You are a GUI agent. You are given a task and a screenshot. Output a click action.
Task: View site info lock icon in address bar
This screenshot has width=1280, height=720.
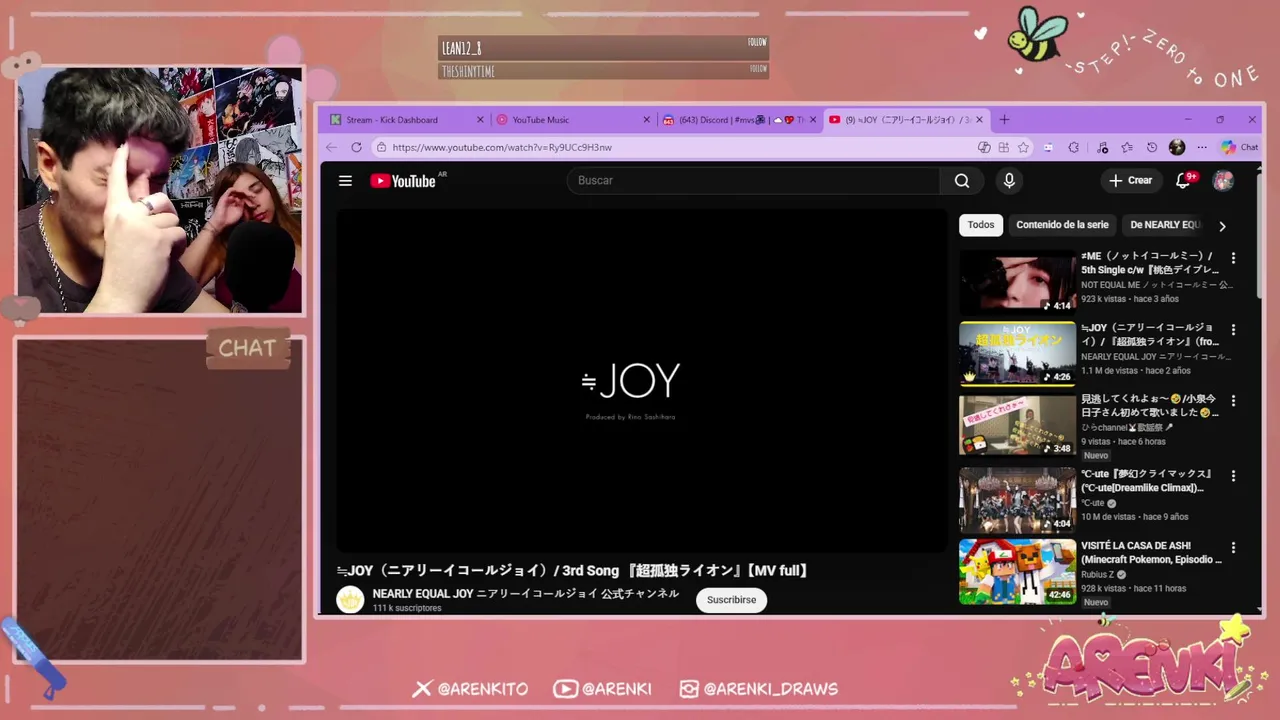pyautogui.click(x=381, y=147)
